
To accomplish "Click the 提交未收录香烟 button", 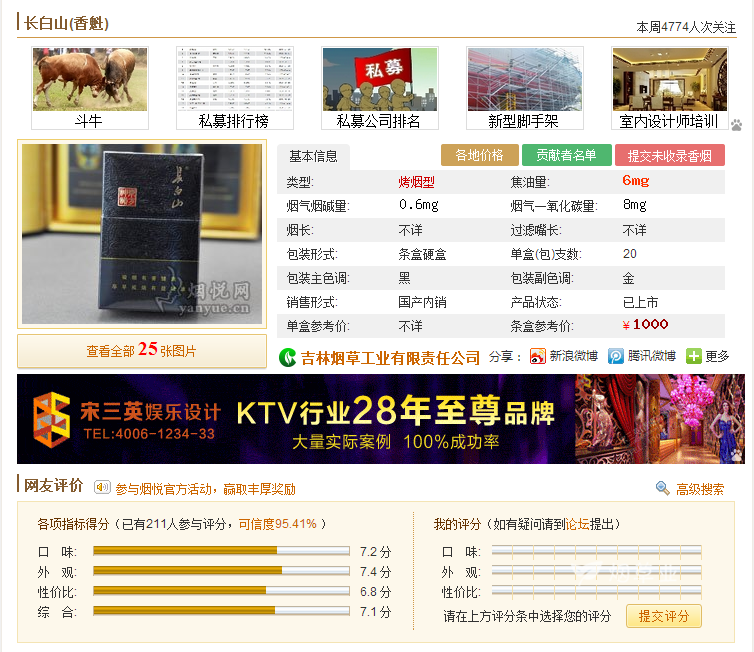I will click(x=669, y=155).
